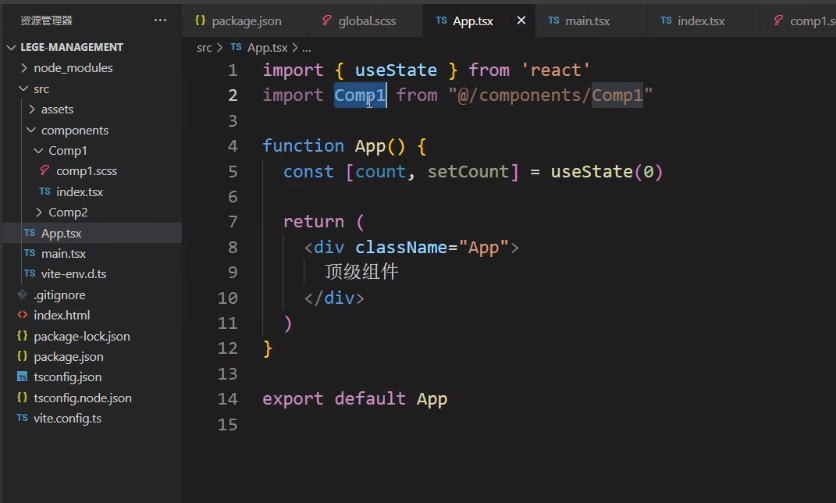Click TS icon of main.tsx in tree
The image size is (836, 503).
tap(29, 253)
